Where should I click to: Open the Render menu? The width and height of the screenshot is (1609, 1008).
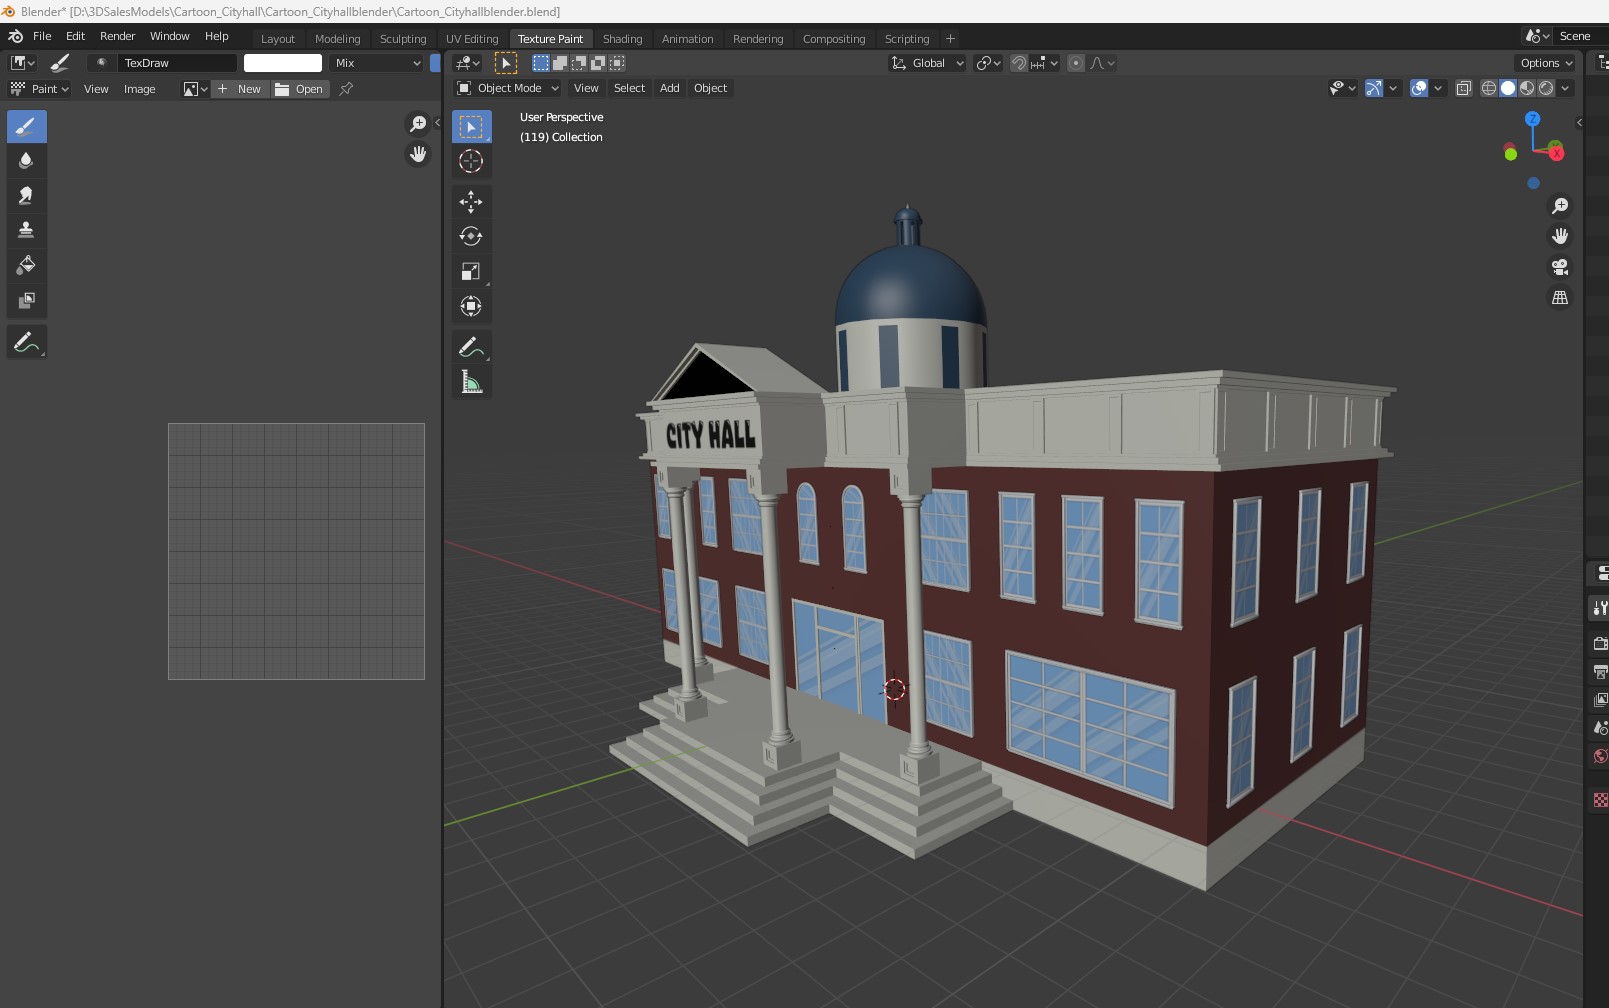point(117,36)
